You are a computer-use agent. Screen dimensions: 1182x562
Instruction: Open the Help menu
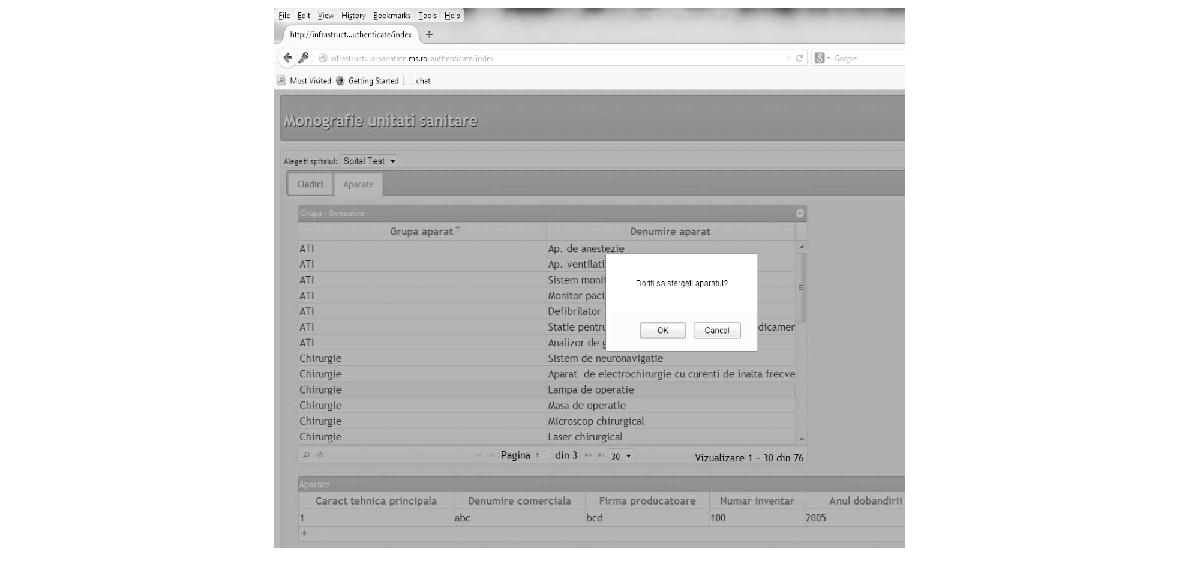coord(452,15)
